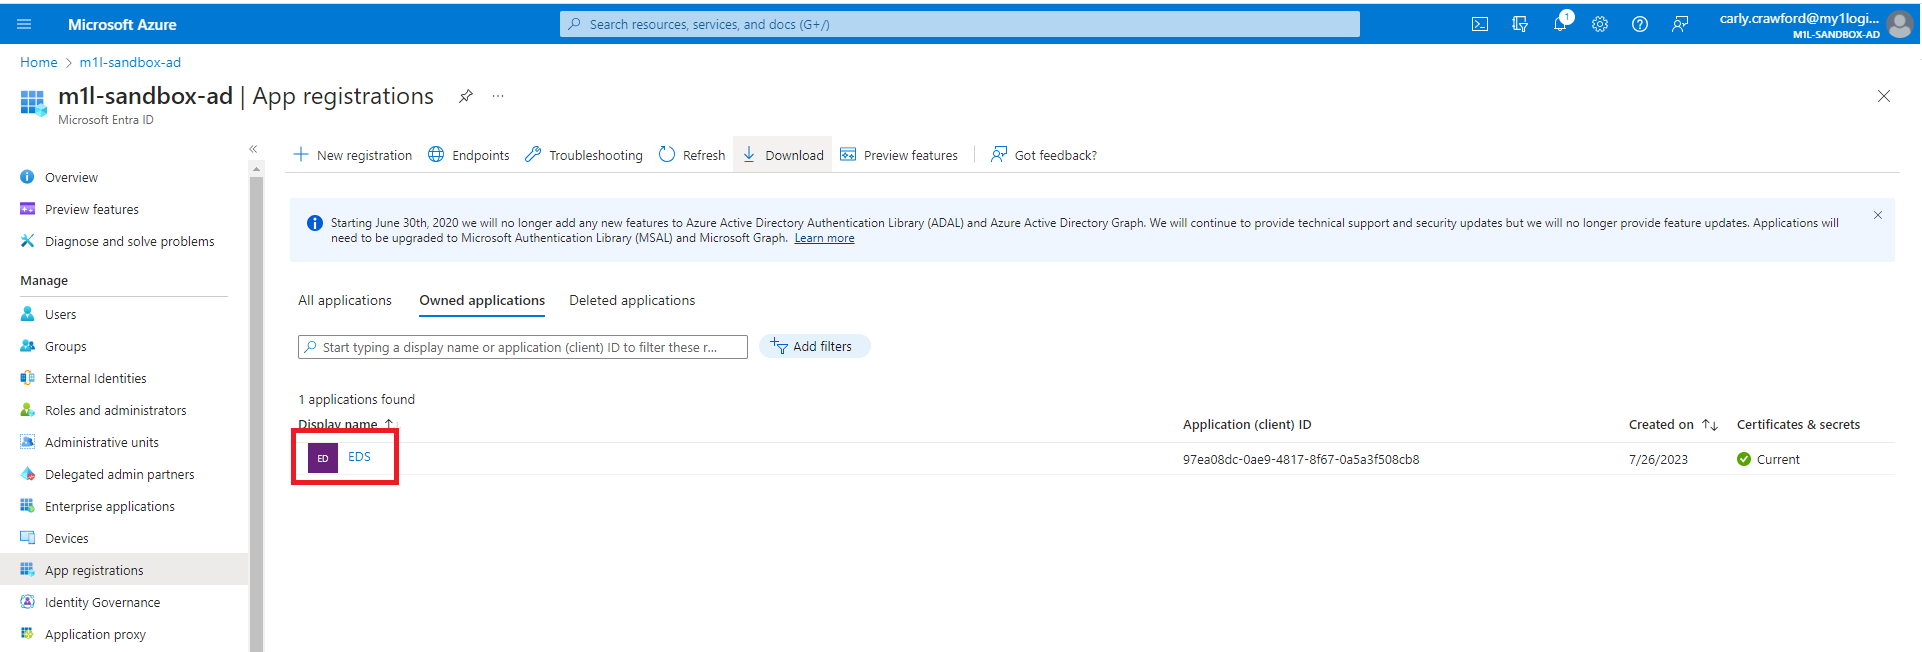Follow the Learn more link
This screenshot has width=1922, height=652.
click(x=824, y=238)
